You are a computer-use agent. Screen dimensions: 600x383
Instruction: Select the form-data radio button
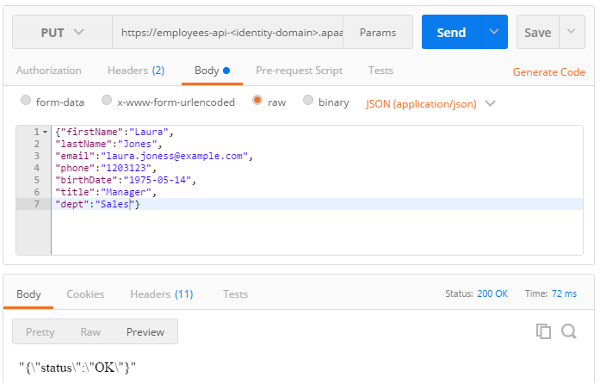26,100
